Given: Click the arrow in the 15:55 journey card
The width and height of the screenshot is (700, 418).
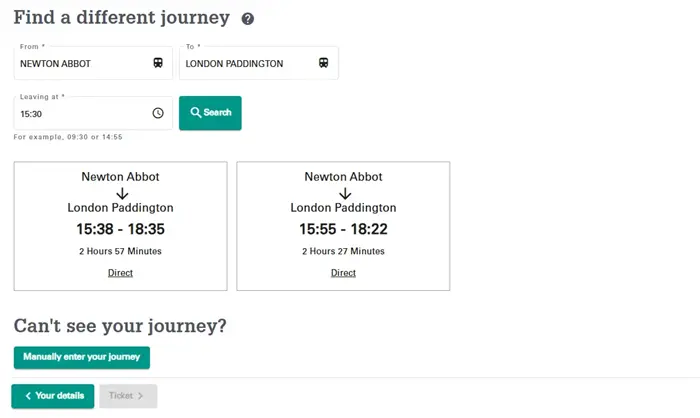Looking at the screenshot, I should 345,194.
